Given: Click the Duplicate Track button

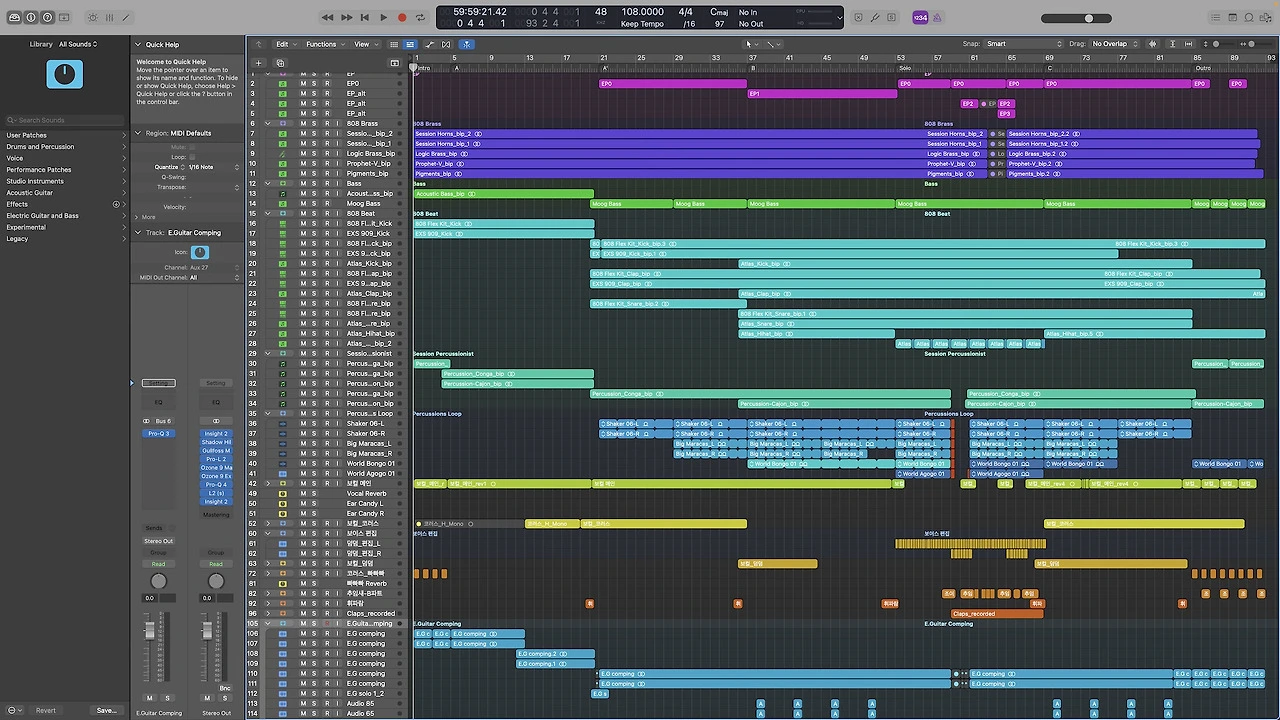Looking at the screenshot, I should tap(280, 63).
